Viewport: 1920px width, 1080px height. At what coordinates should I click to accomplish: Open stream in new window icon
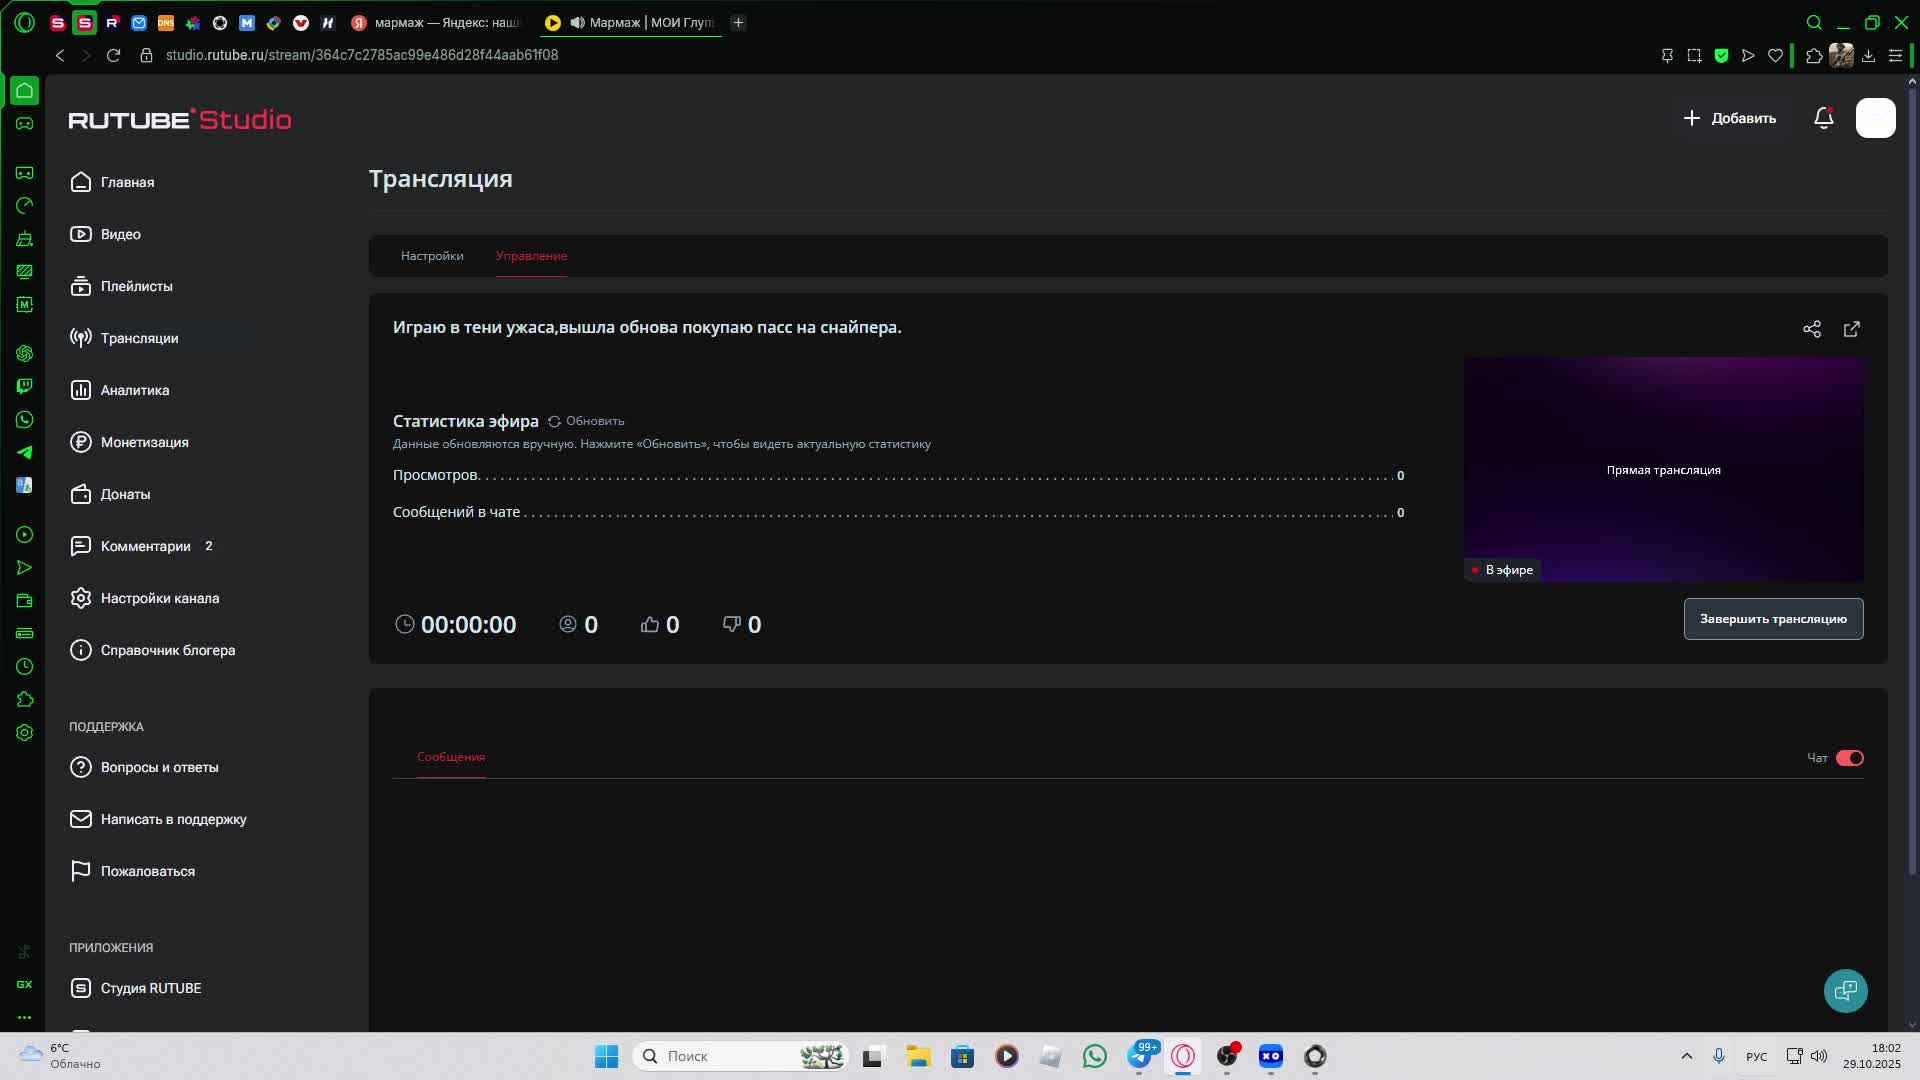click(1851, 329)
